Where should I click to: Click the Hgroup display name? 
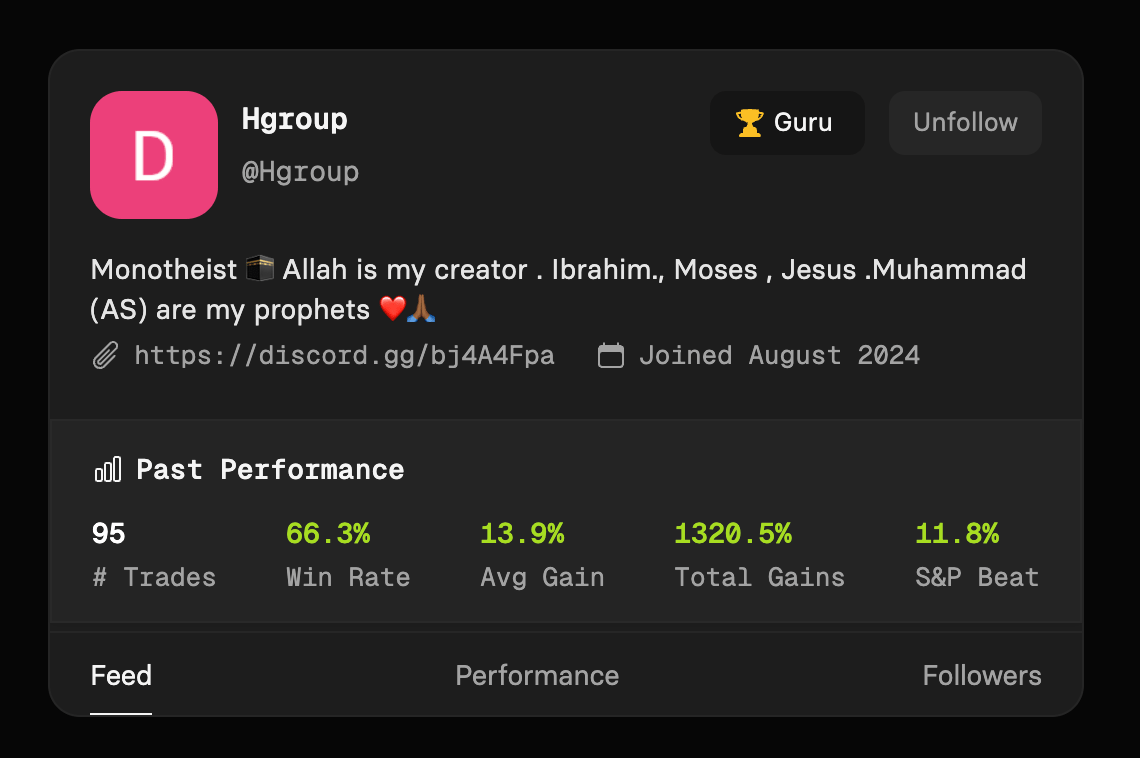(x=295, y=119)
